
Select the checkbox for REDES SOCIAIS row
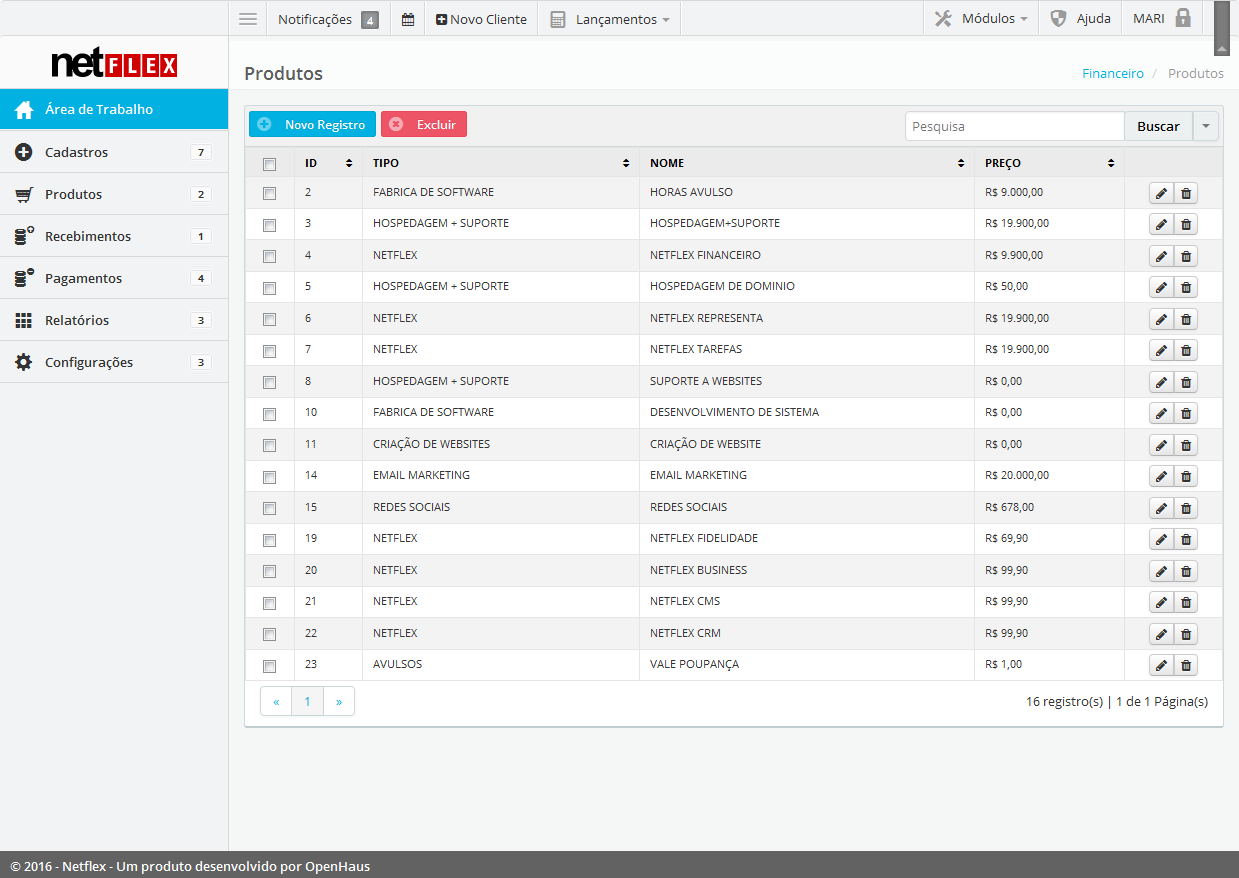pos(269,508)
